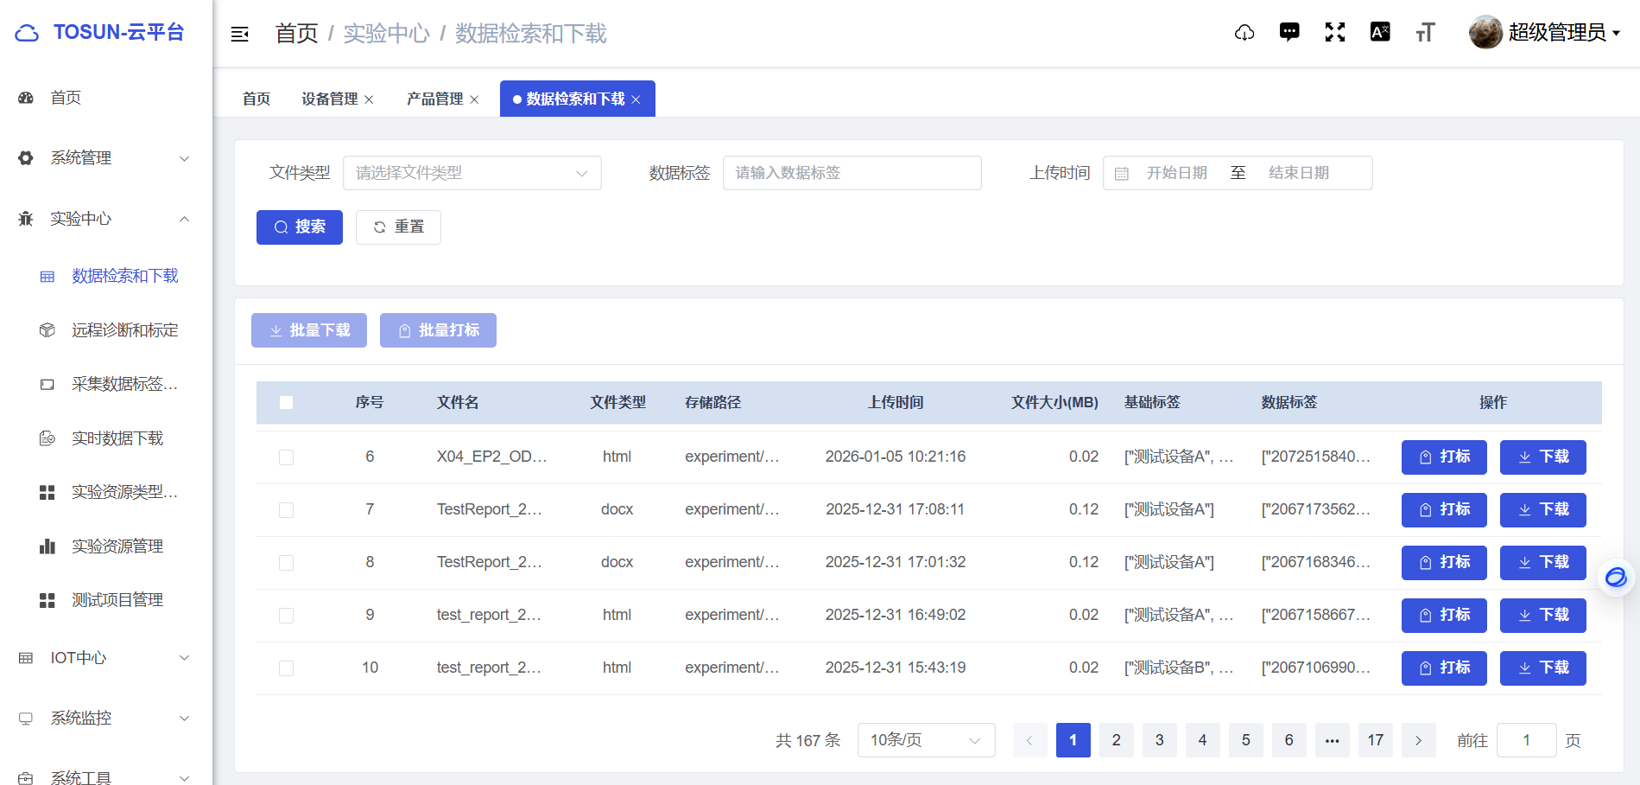Open 远程诊断和标定 in the sidebar
Image resolution: width=1640 pixels, height=785 pixels.
(x=124, y=330)
